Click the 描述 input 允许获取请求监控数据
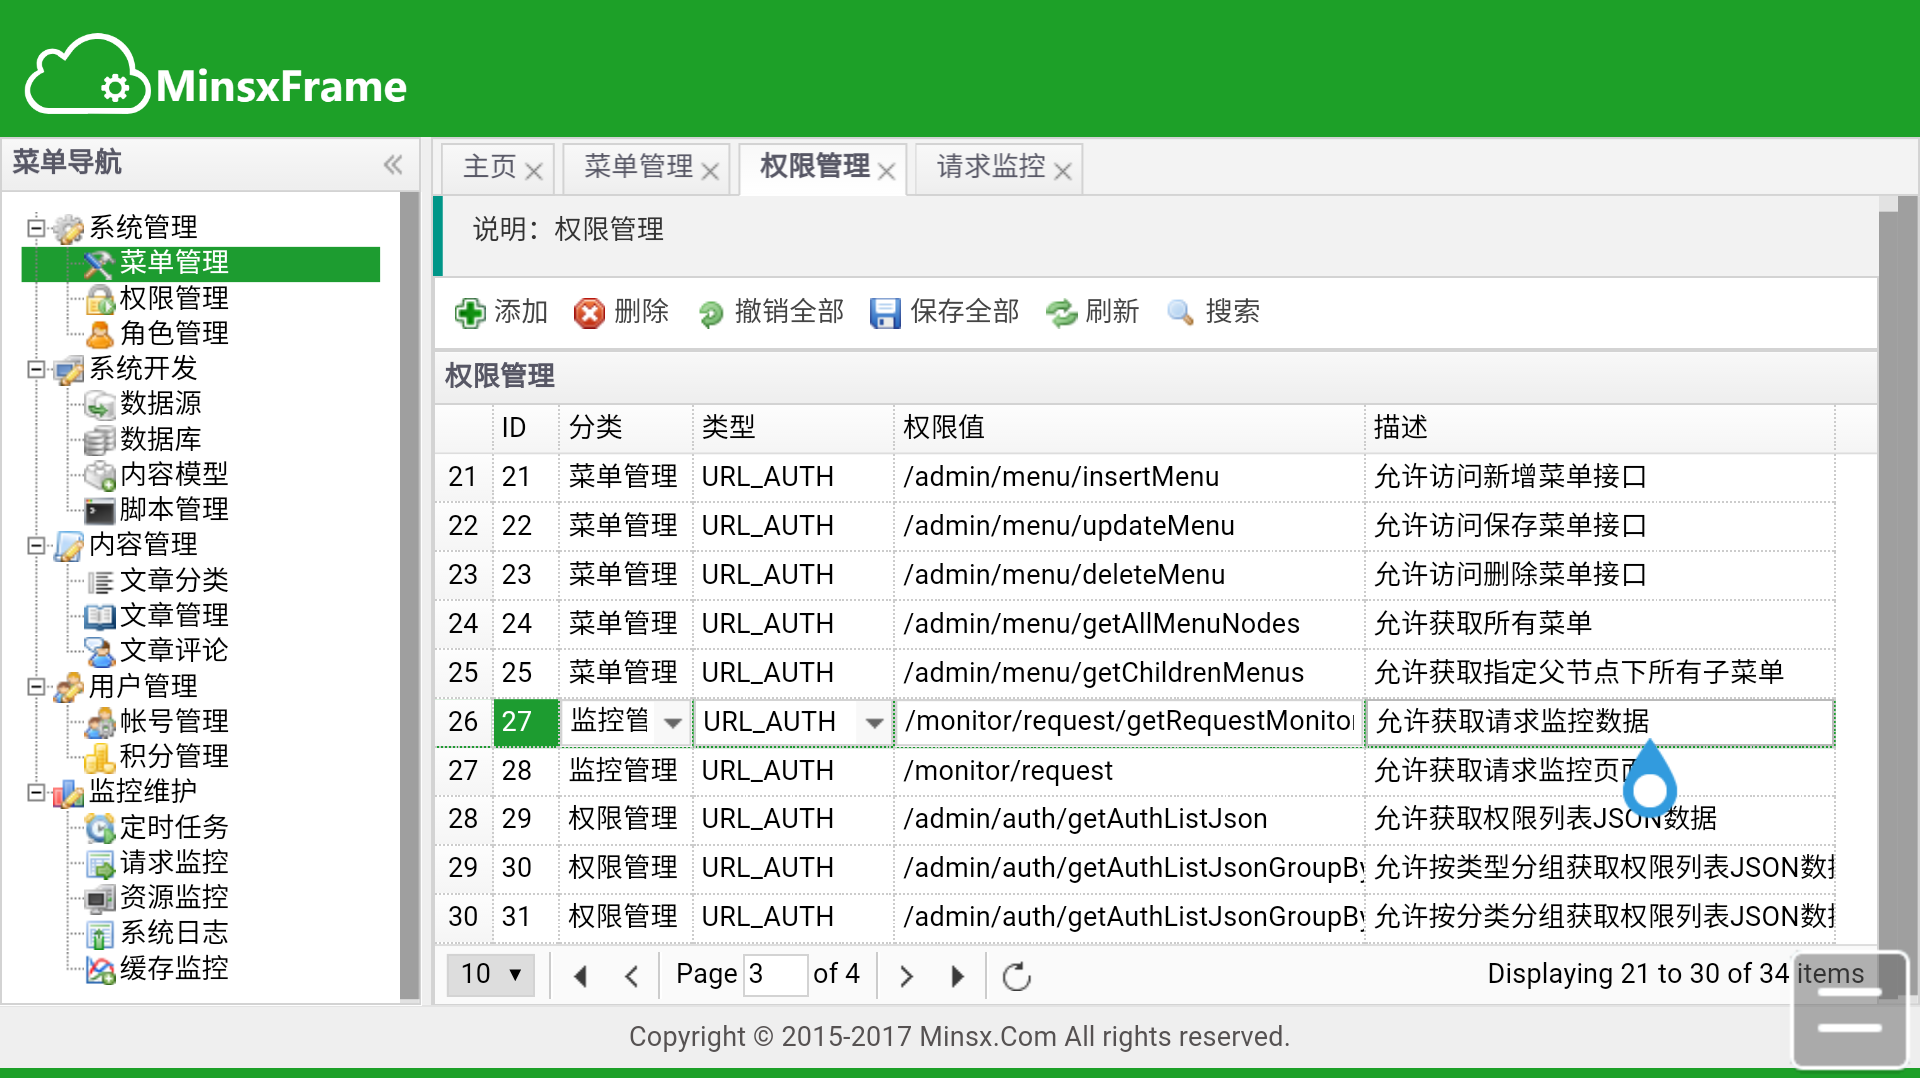Viewport: 1920px width, 1080px height. (1599, 722)
